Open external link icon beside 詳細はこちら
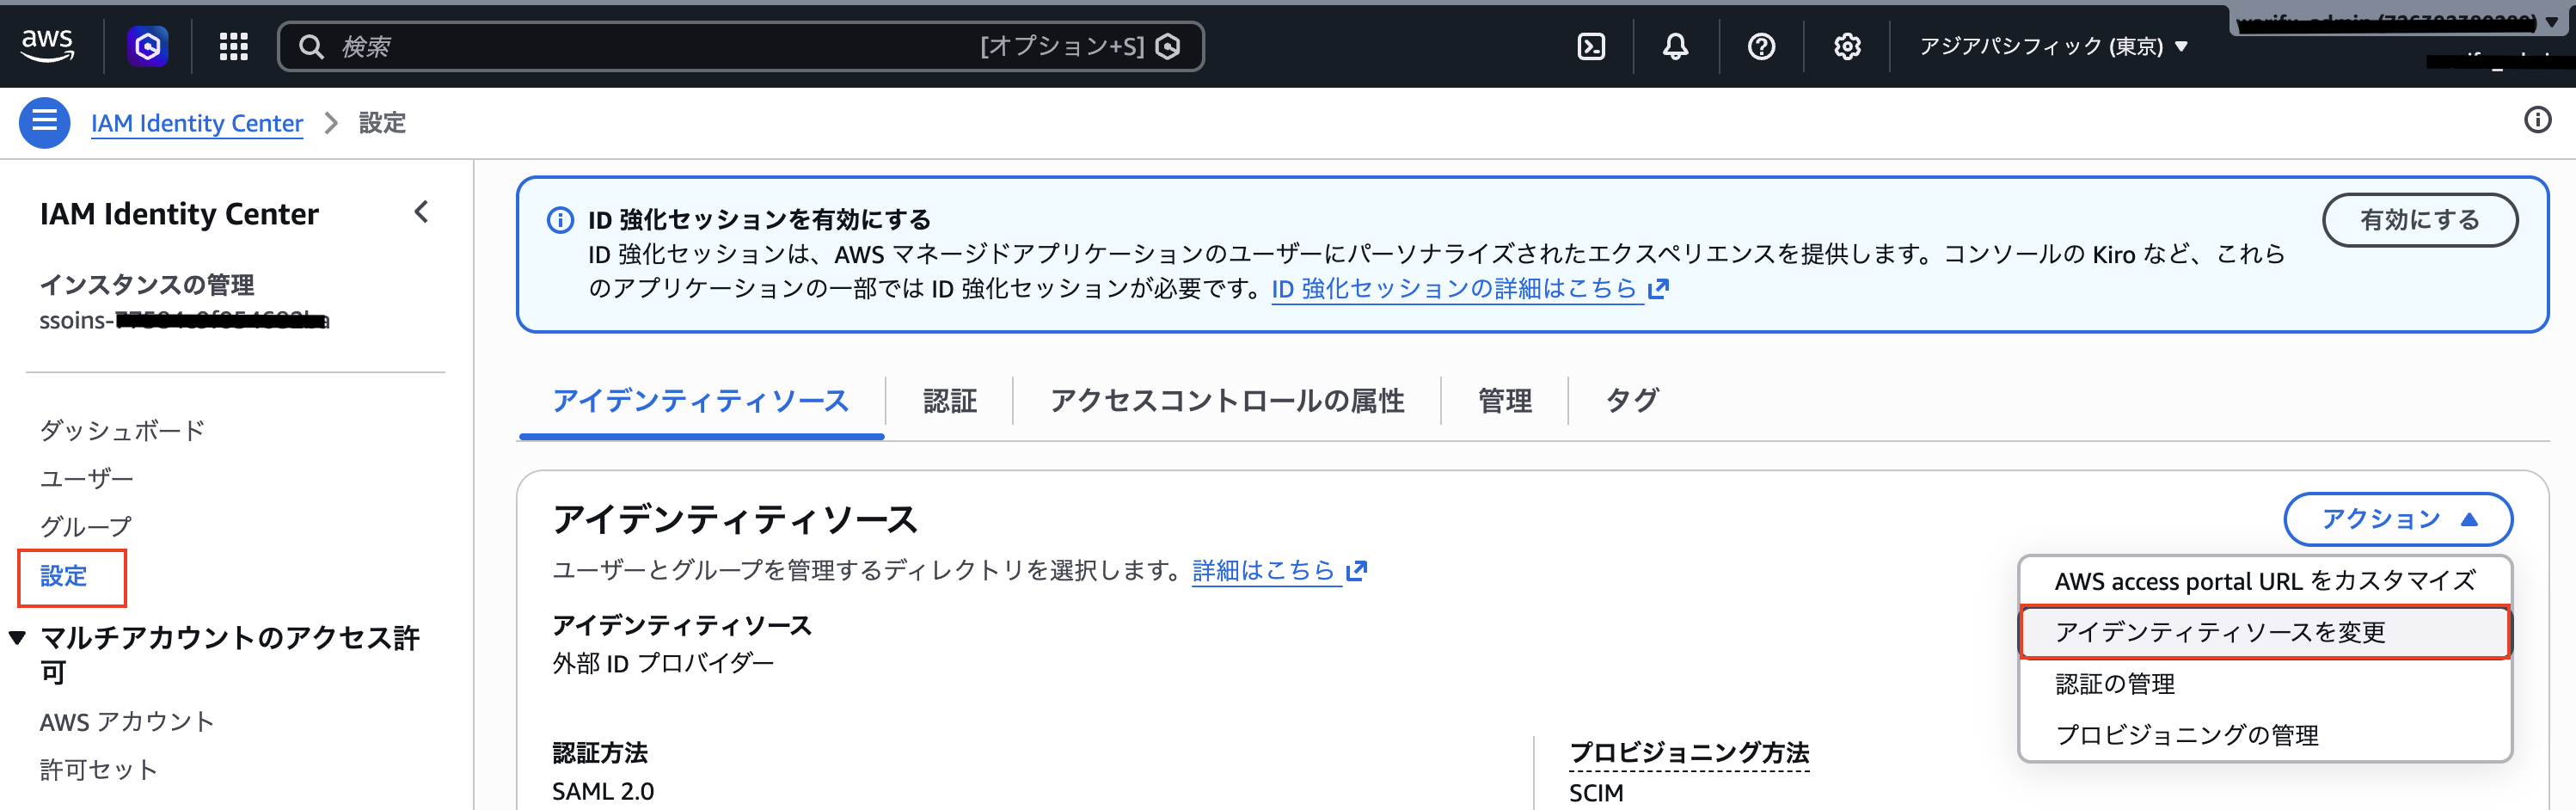Screen dimensions: 2576x810 click(x=1357, y=570)
